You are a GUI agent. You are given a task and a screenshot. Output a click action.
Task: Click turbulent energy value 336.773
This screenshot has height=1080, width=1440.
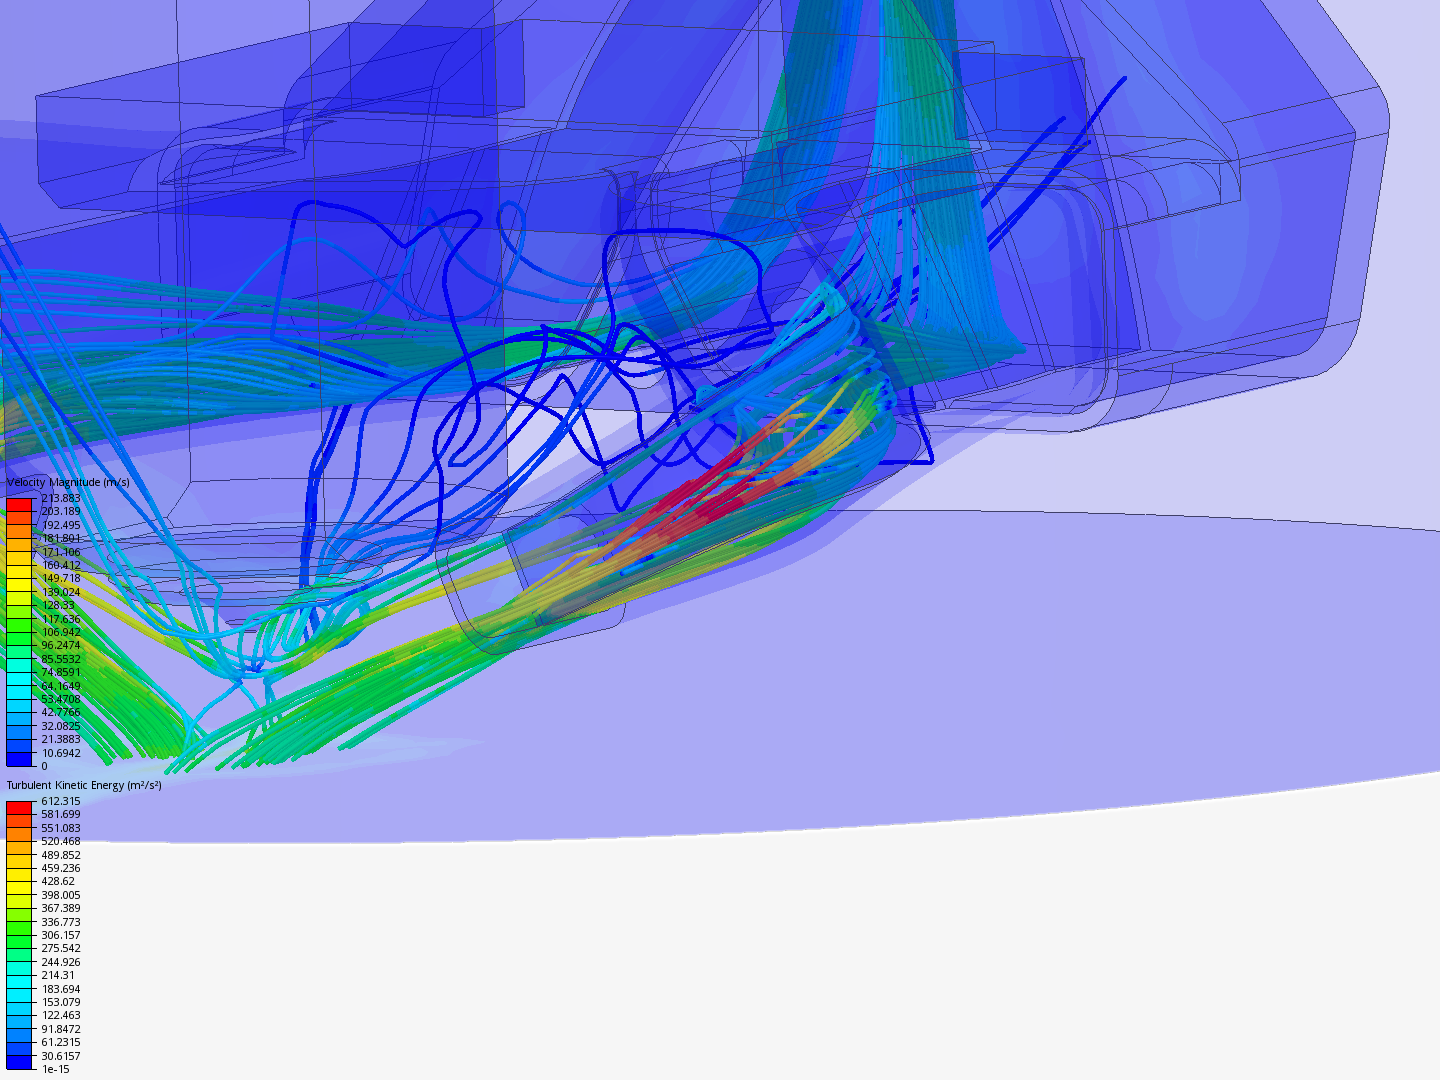[x=61, y=922]
